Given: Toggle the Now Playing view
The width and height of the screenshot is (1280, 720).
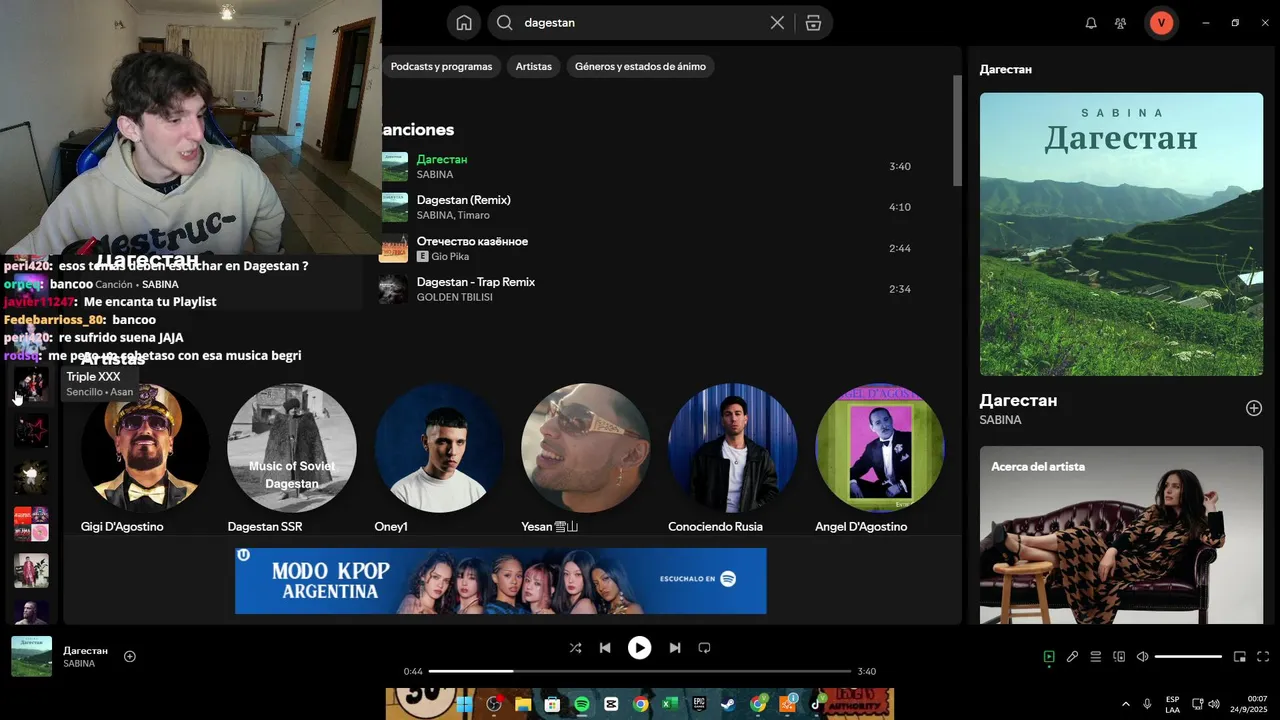Looking at the screenshot, I should pyautogui.click(x=1049, y=657).
